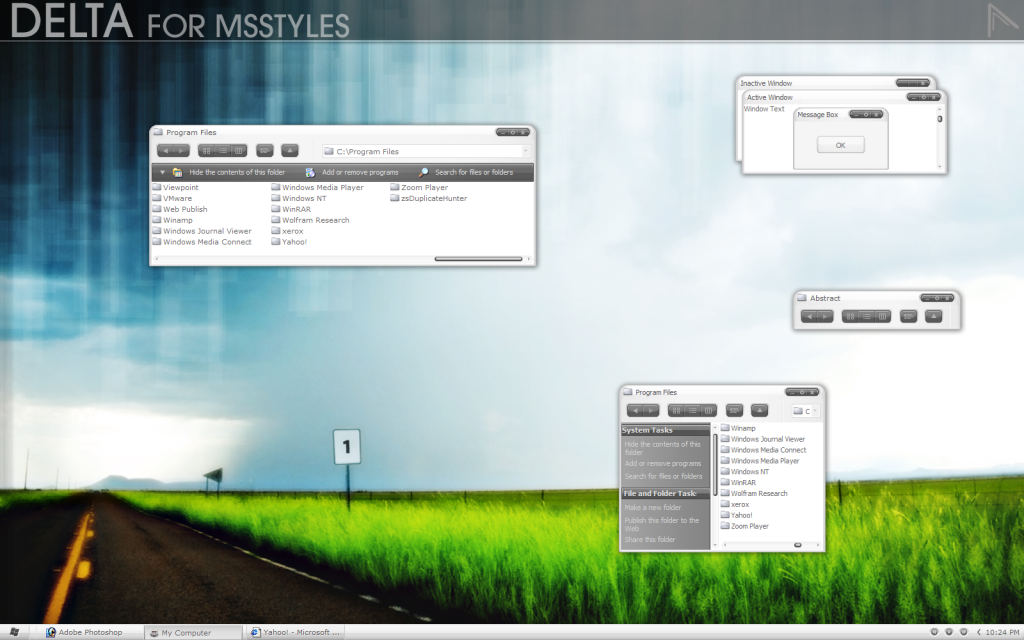
Task: Click the Add or remove programs icon
Action: tap(310, 172)
